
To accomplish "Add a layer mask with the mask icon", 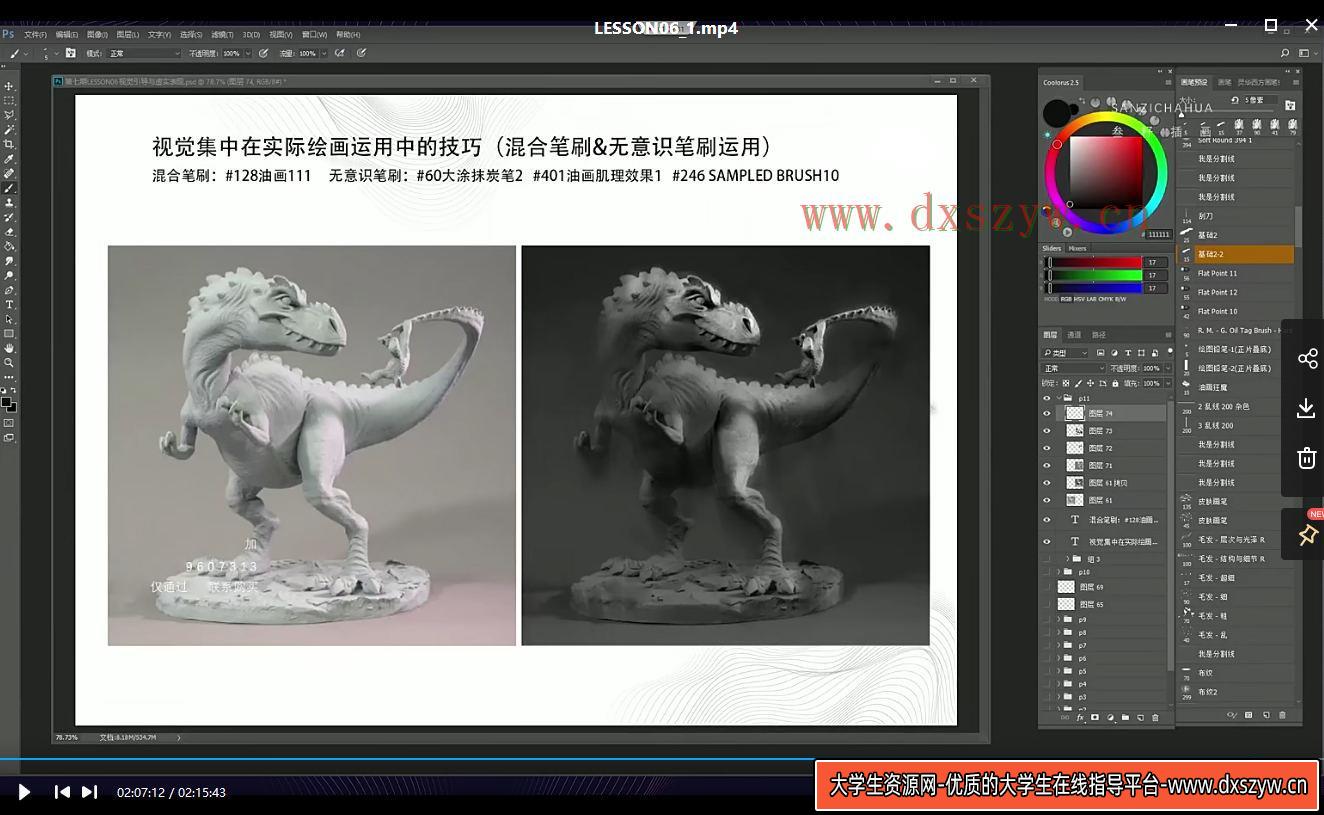I will 1095,717.
